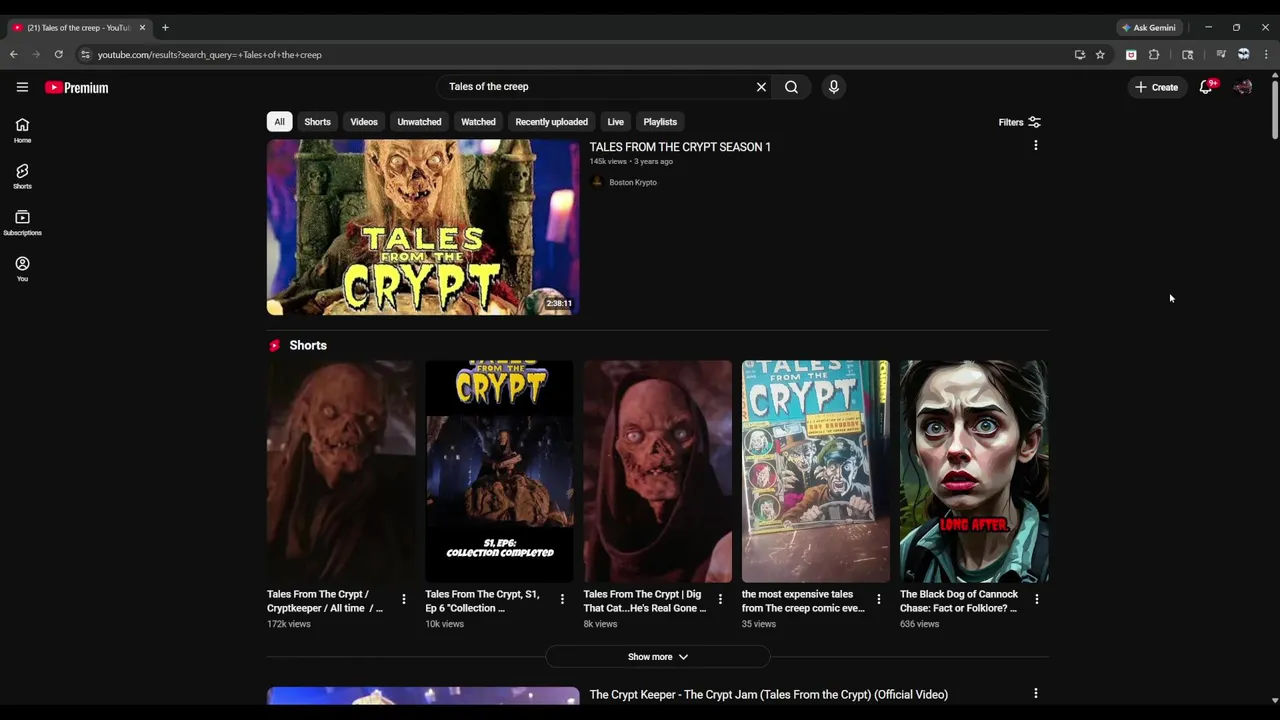
Task: Open the hamburger guide menu
Action: [x=22, y=87]
